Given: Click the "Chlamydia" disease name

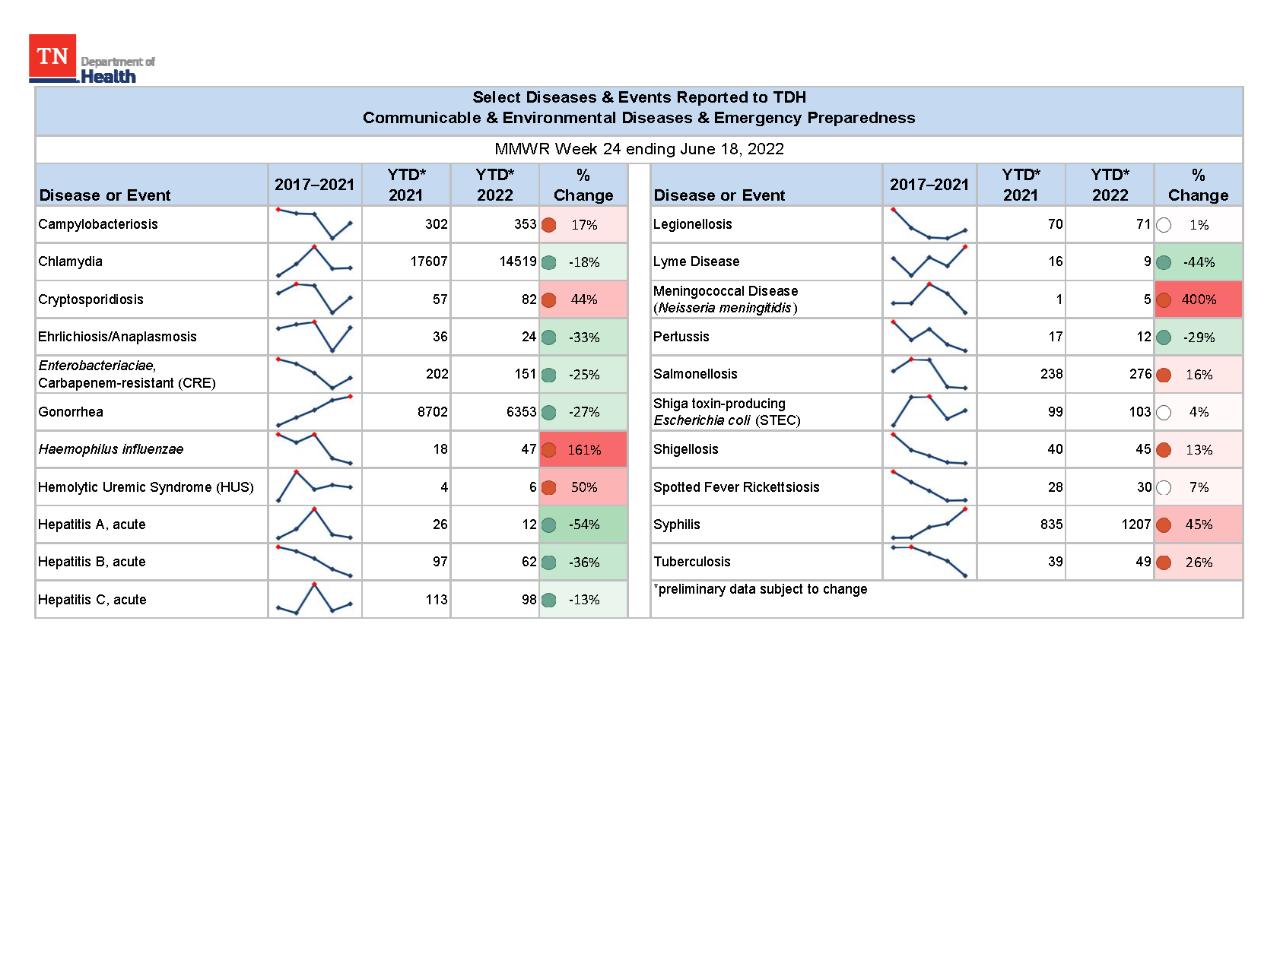Looking at the screenshot, I should pyautogui.click(x=70, y=262).
